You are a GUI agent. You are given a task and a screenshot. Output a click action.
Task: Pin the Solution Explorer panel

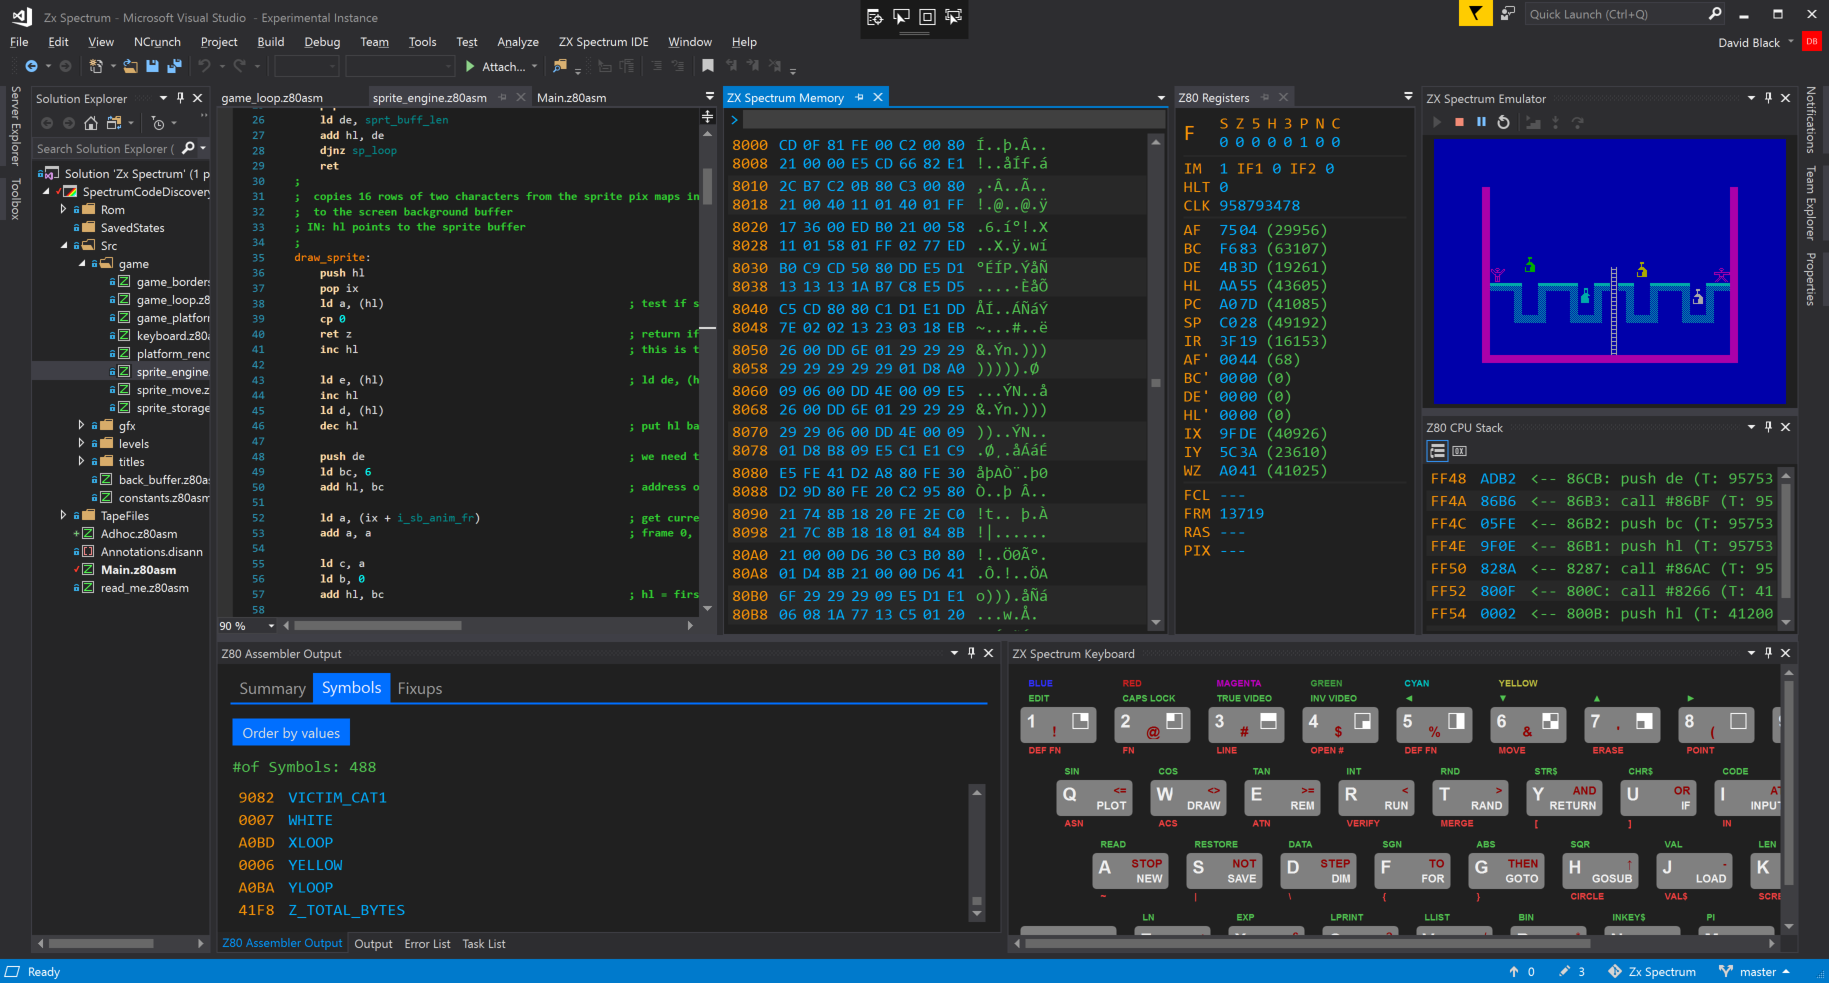(180, 98)
